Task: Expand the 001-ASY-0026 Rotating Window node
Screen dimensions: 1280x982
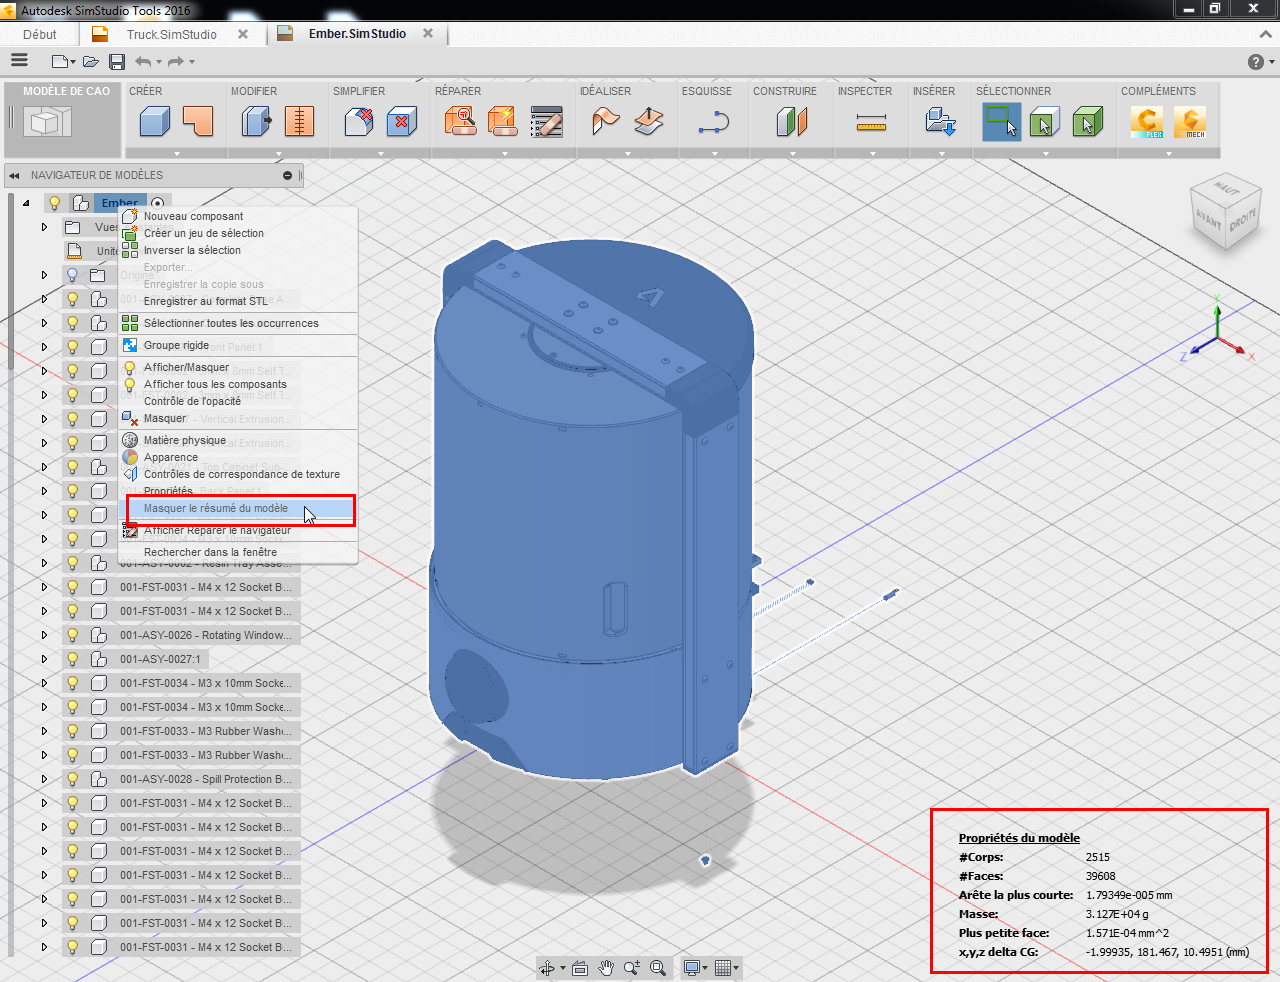Action: pyautogui.click(x=44, y=635)
